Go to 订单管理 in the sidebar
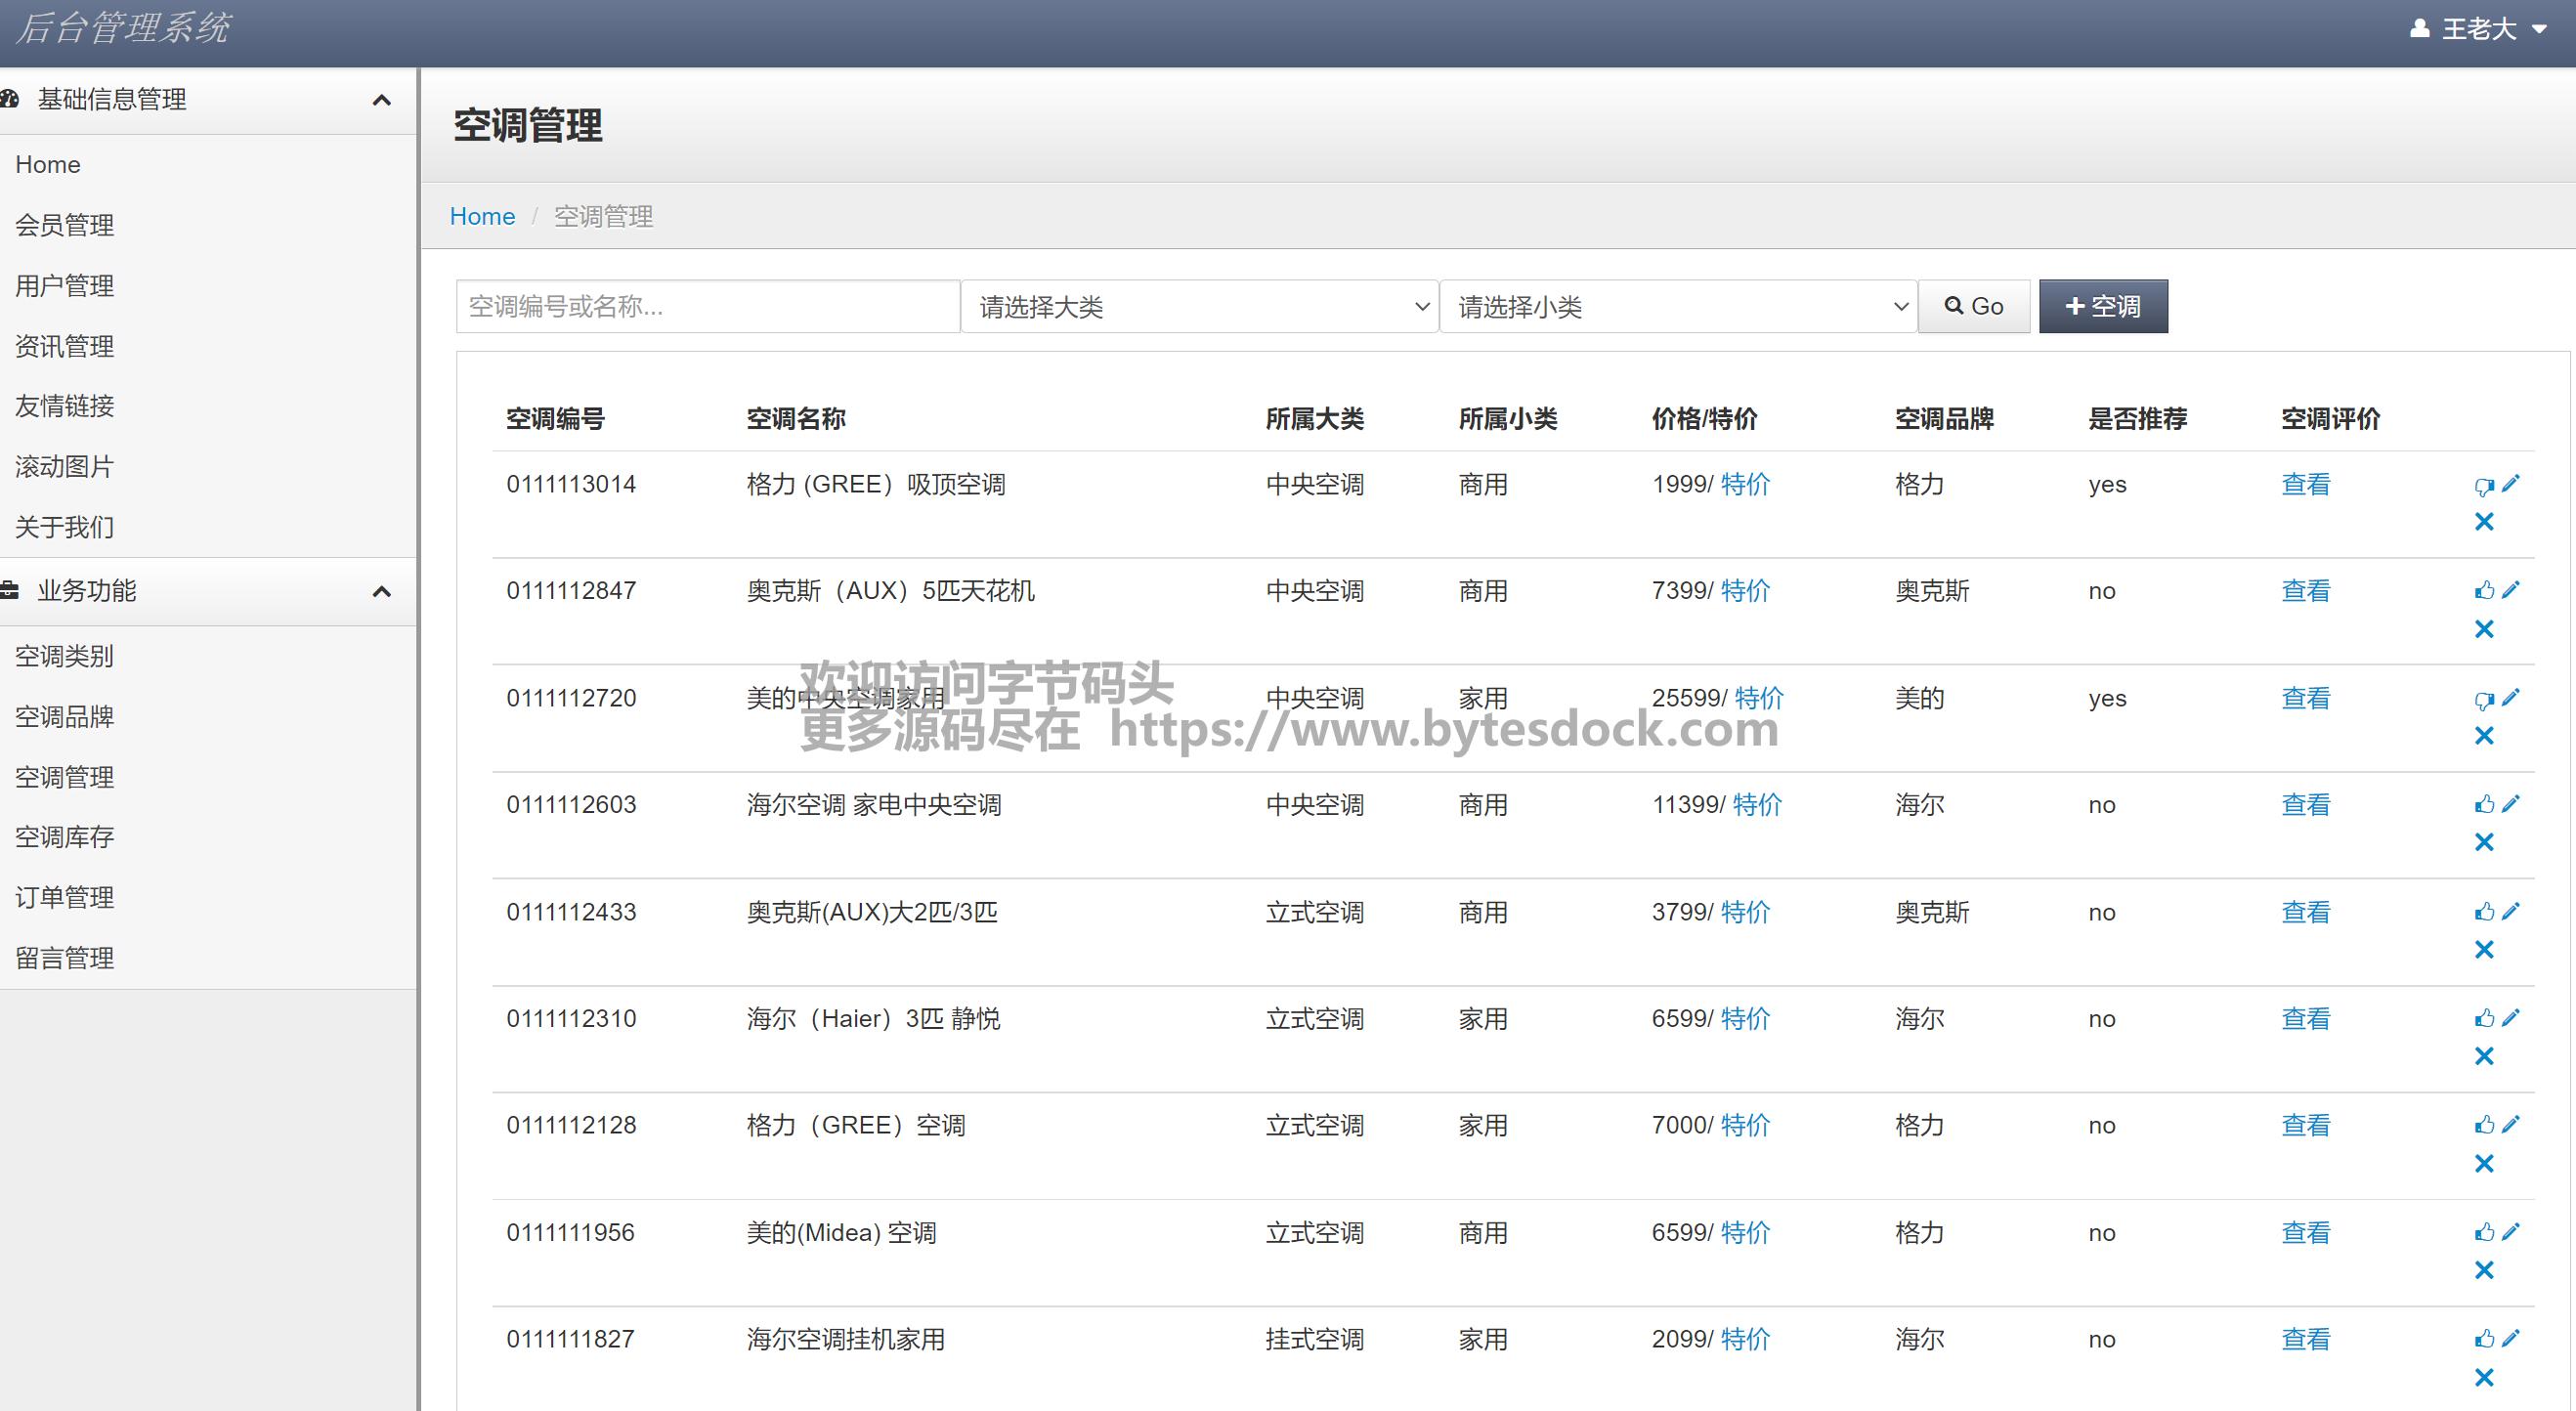Screen dimensions: 2576x1411 point(65,897)
